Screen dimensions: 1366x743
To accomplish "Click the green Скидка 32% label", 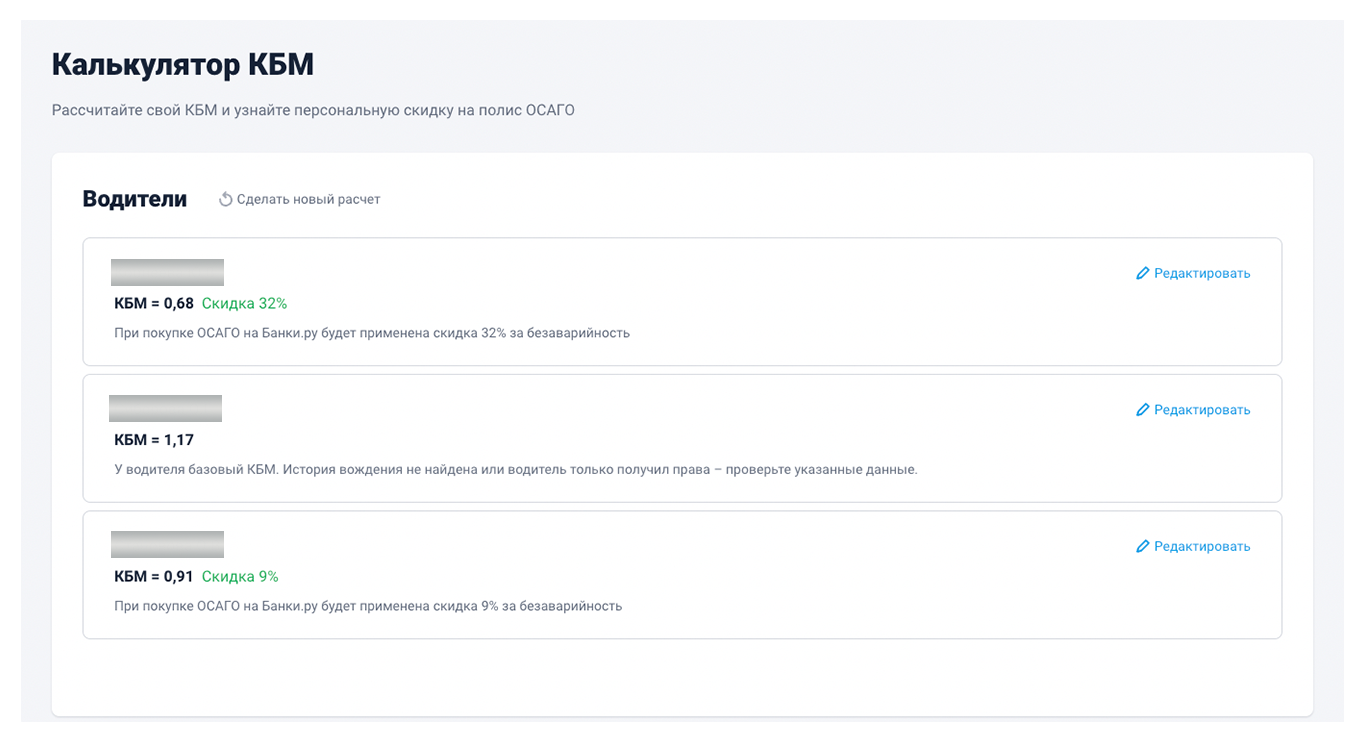I will pyautogui.click(x=244, y=303).
